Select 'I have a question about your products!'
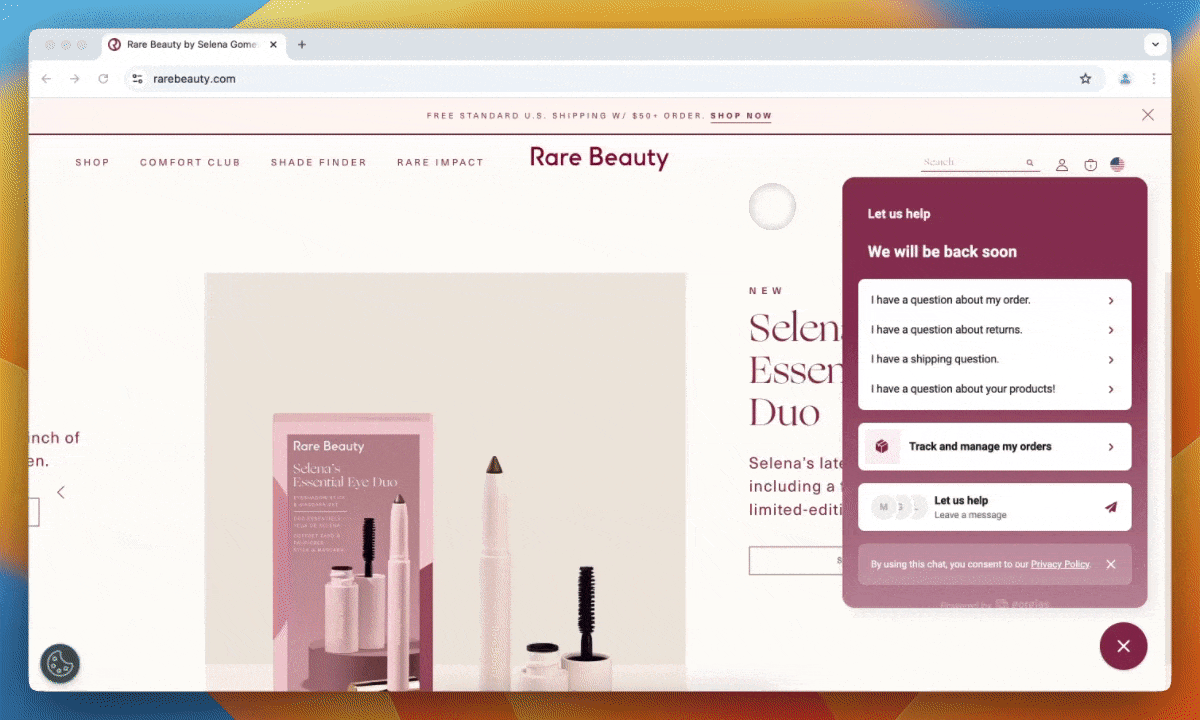The height and width of the screenshot is (720, 1200). pyautogui.click(x=994, y=389)
